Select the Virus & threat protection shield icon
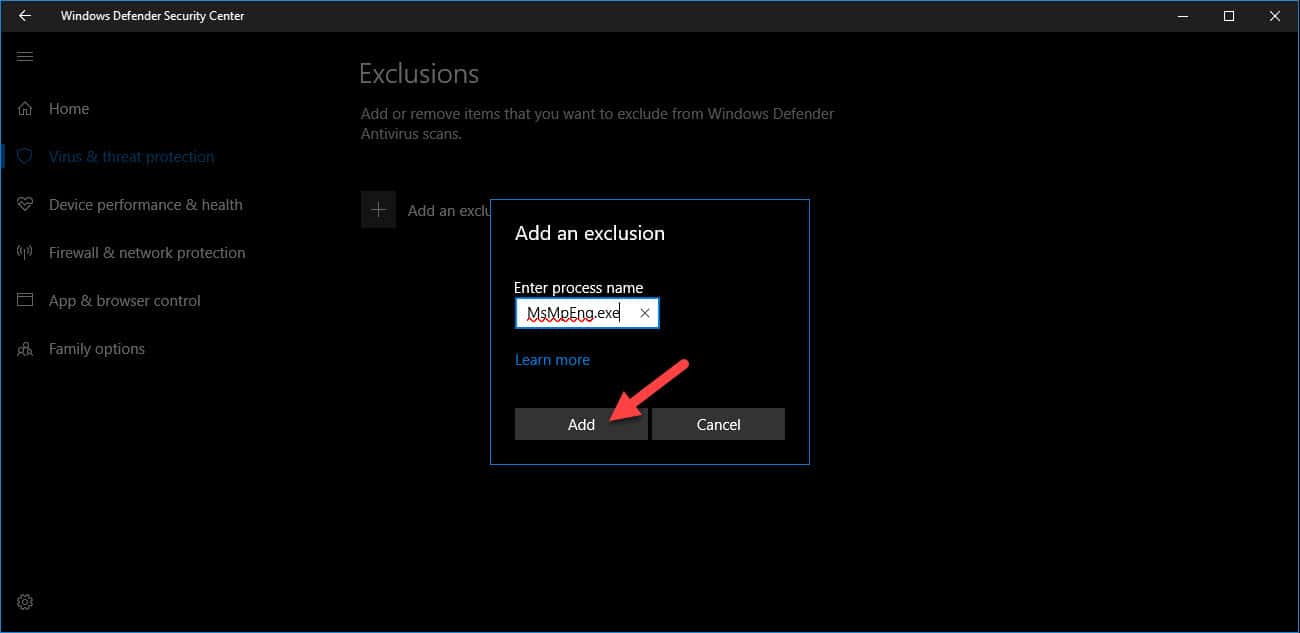The width and height of the screenshot is (1300, 633). click(x=26, y=157)
